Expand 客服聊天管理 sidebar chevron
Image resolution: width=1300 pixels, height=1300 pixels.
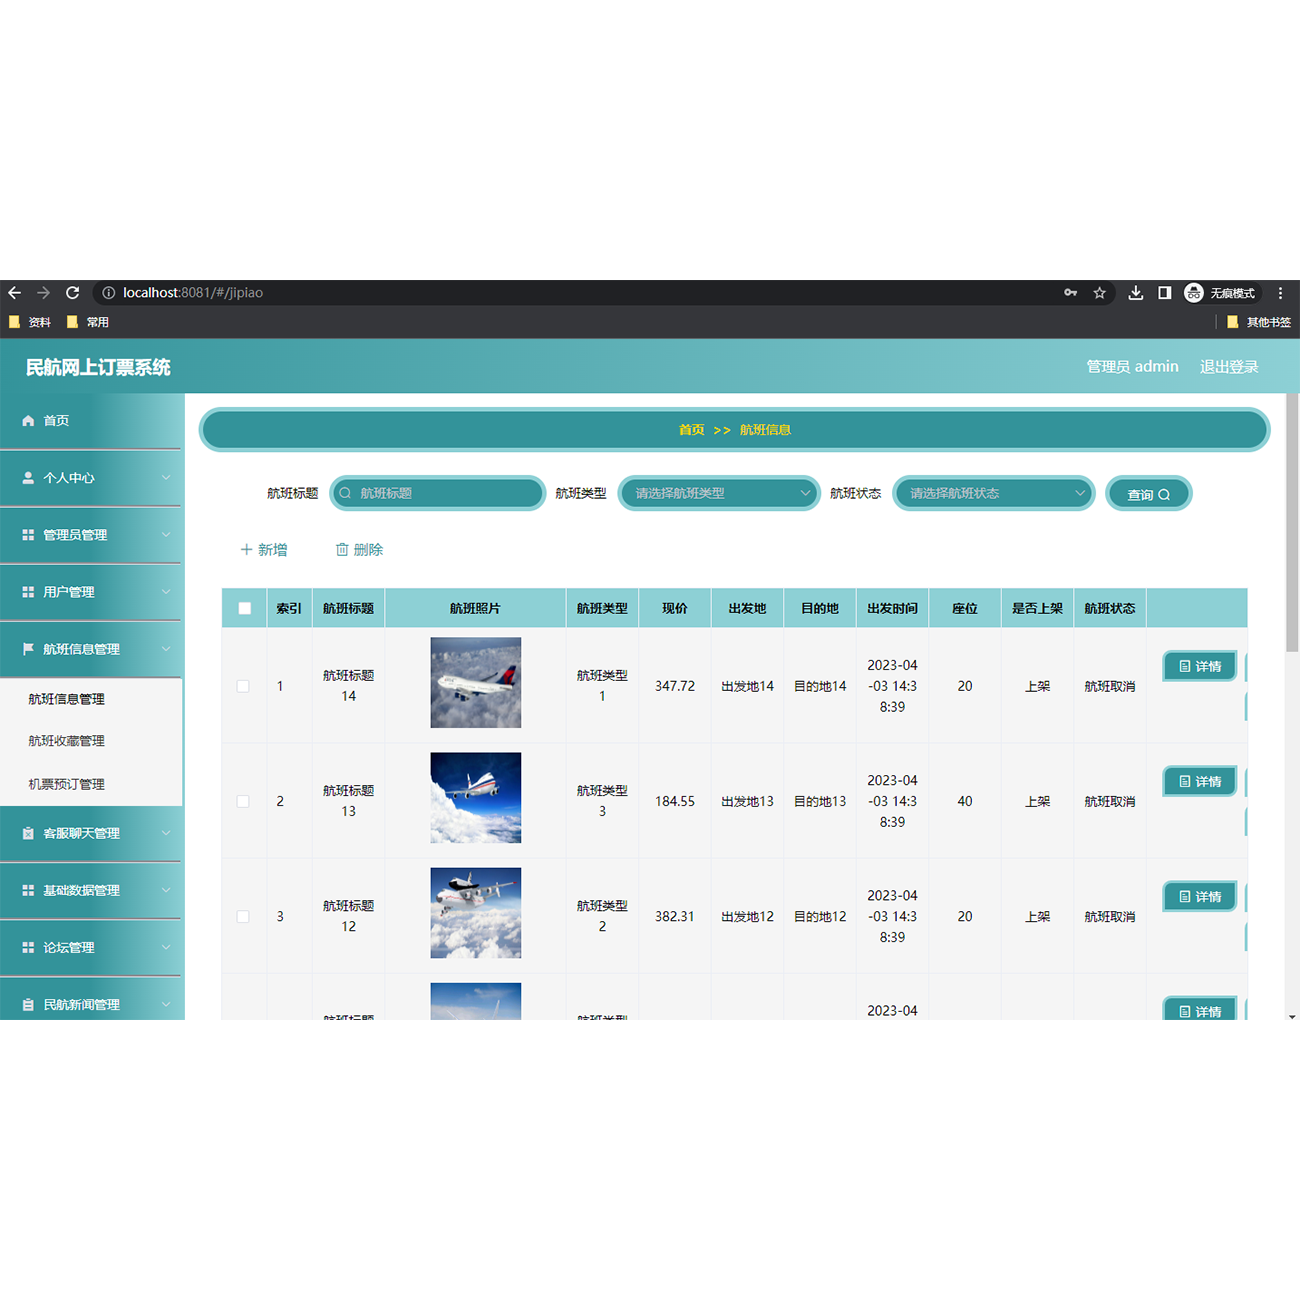[166, 833]
